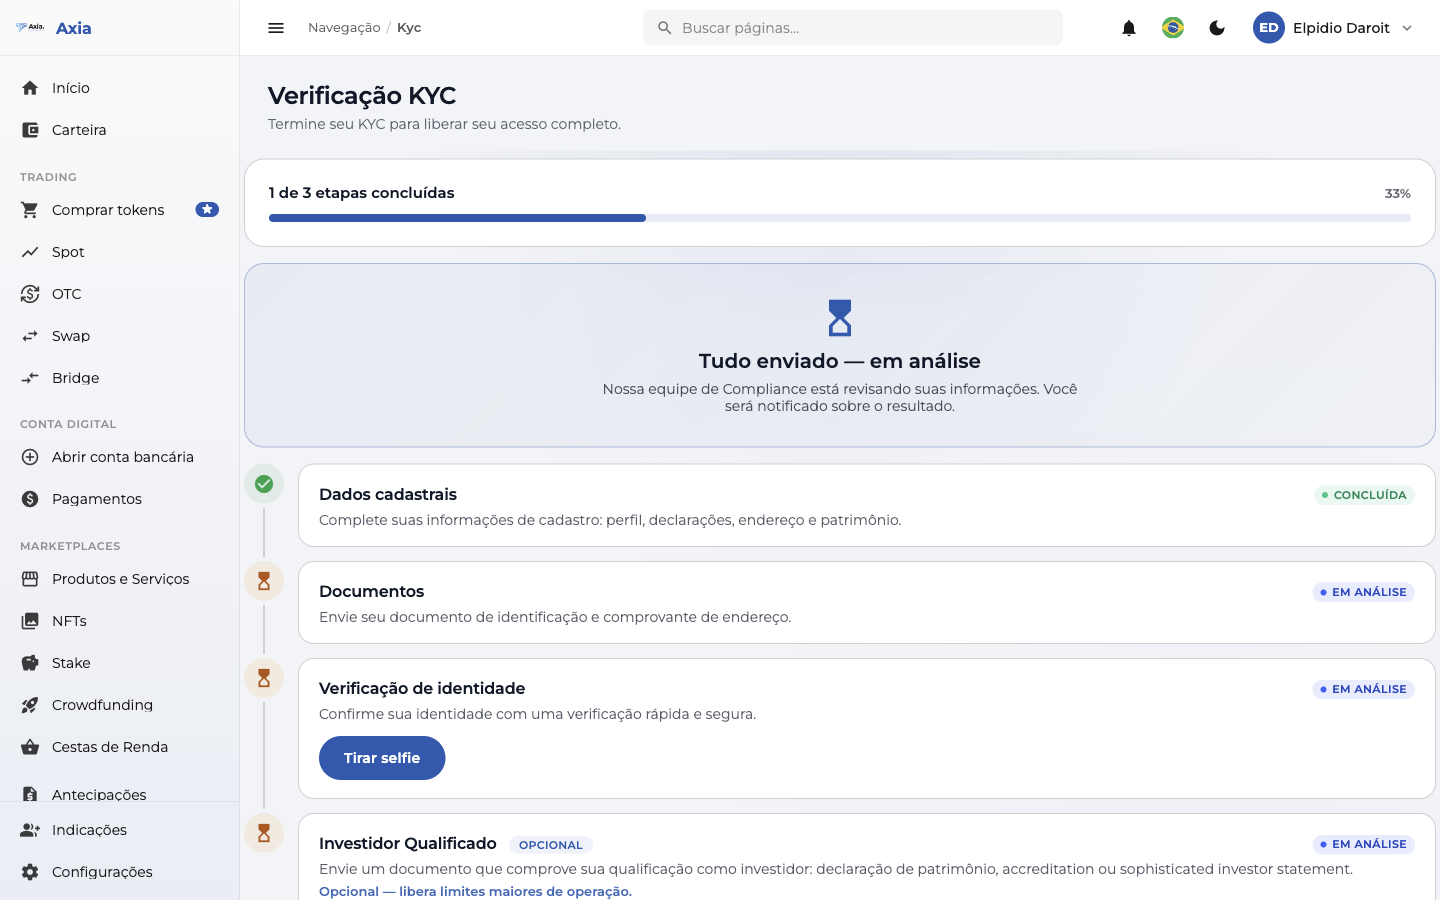Click the Dados cadastrais step card

[x=867, y=505]
